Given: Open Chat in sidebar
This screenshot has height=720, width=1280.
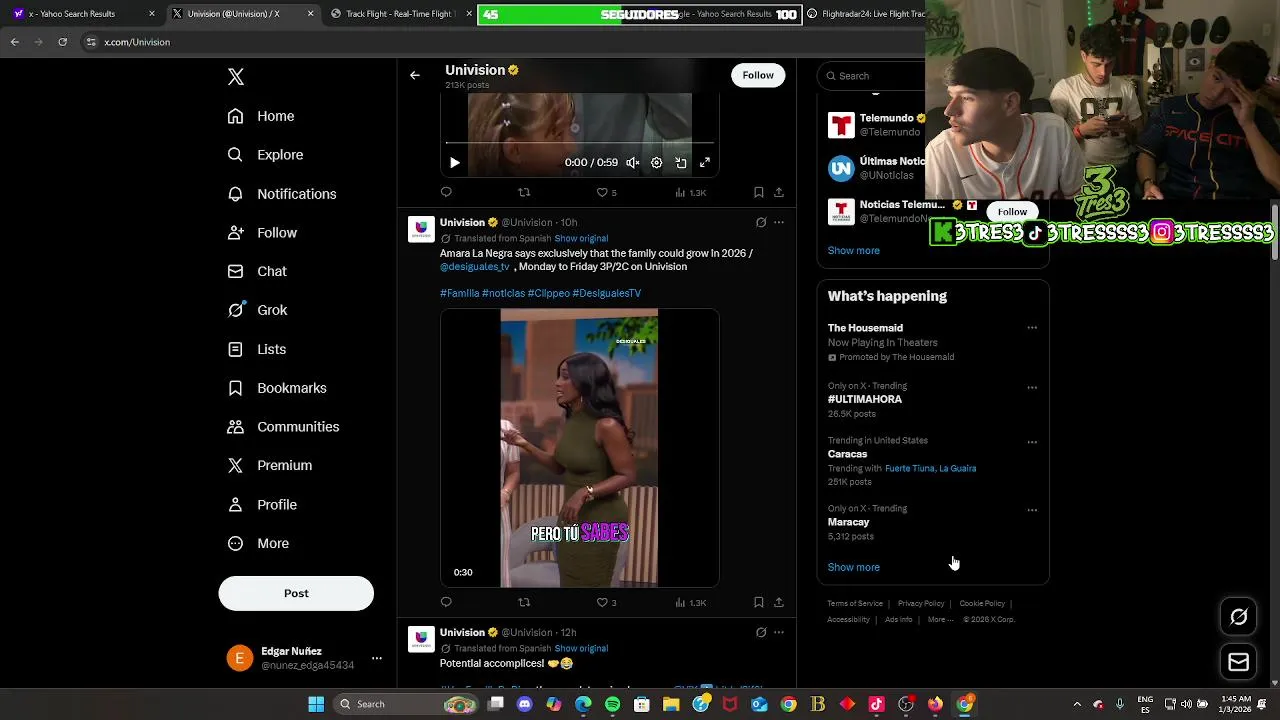Looking at the screenshot, I should [x=257, y=271].
